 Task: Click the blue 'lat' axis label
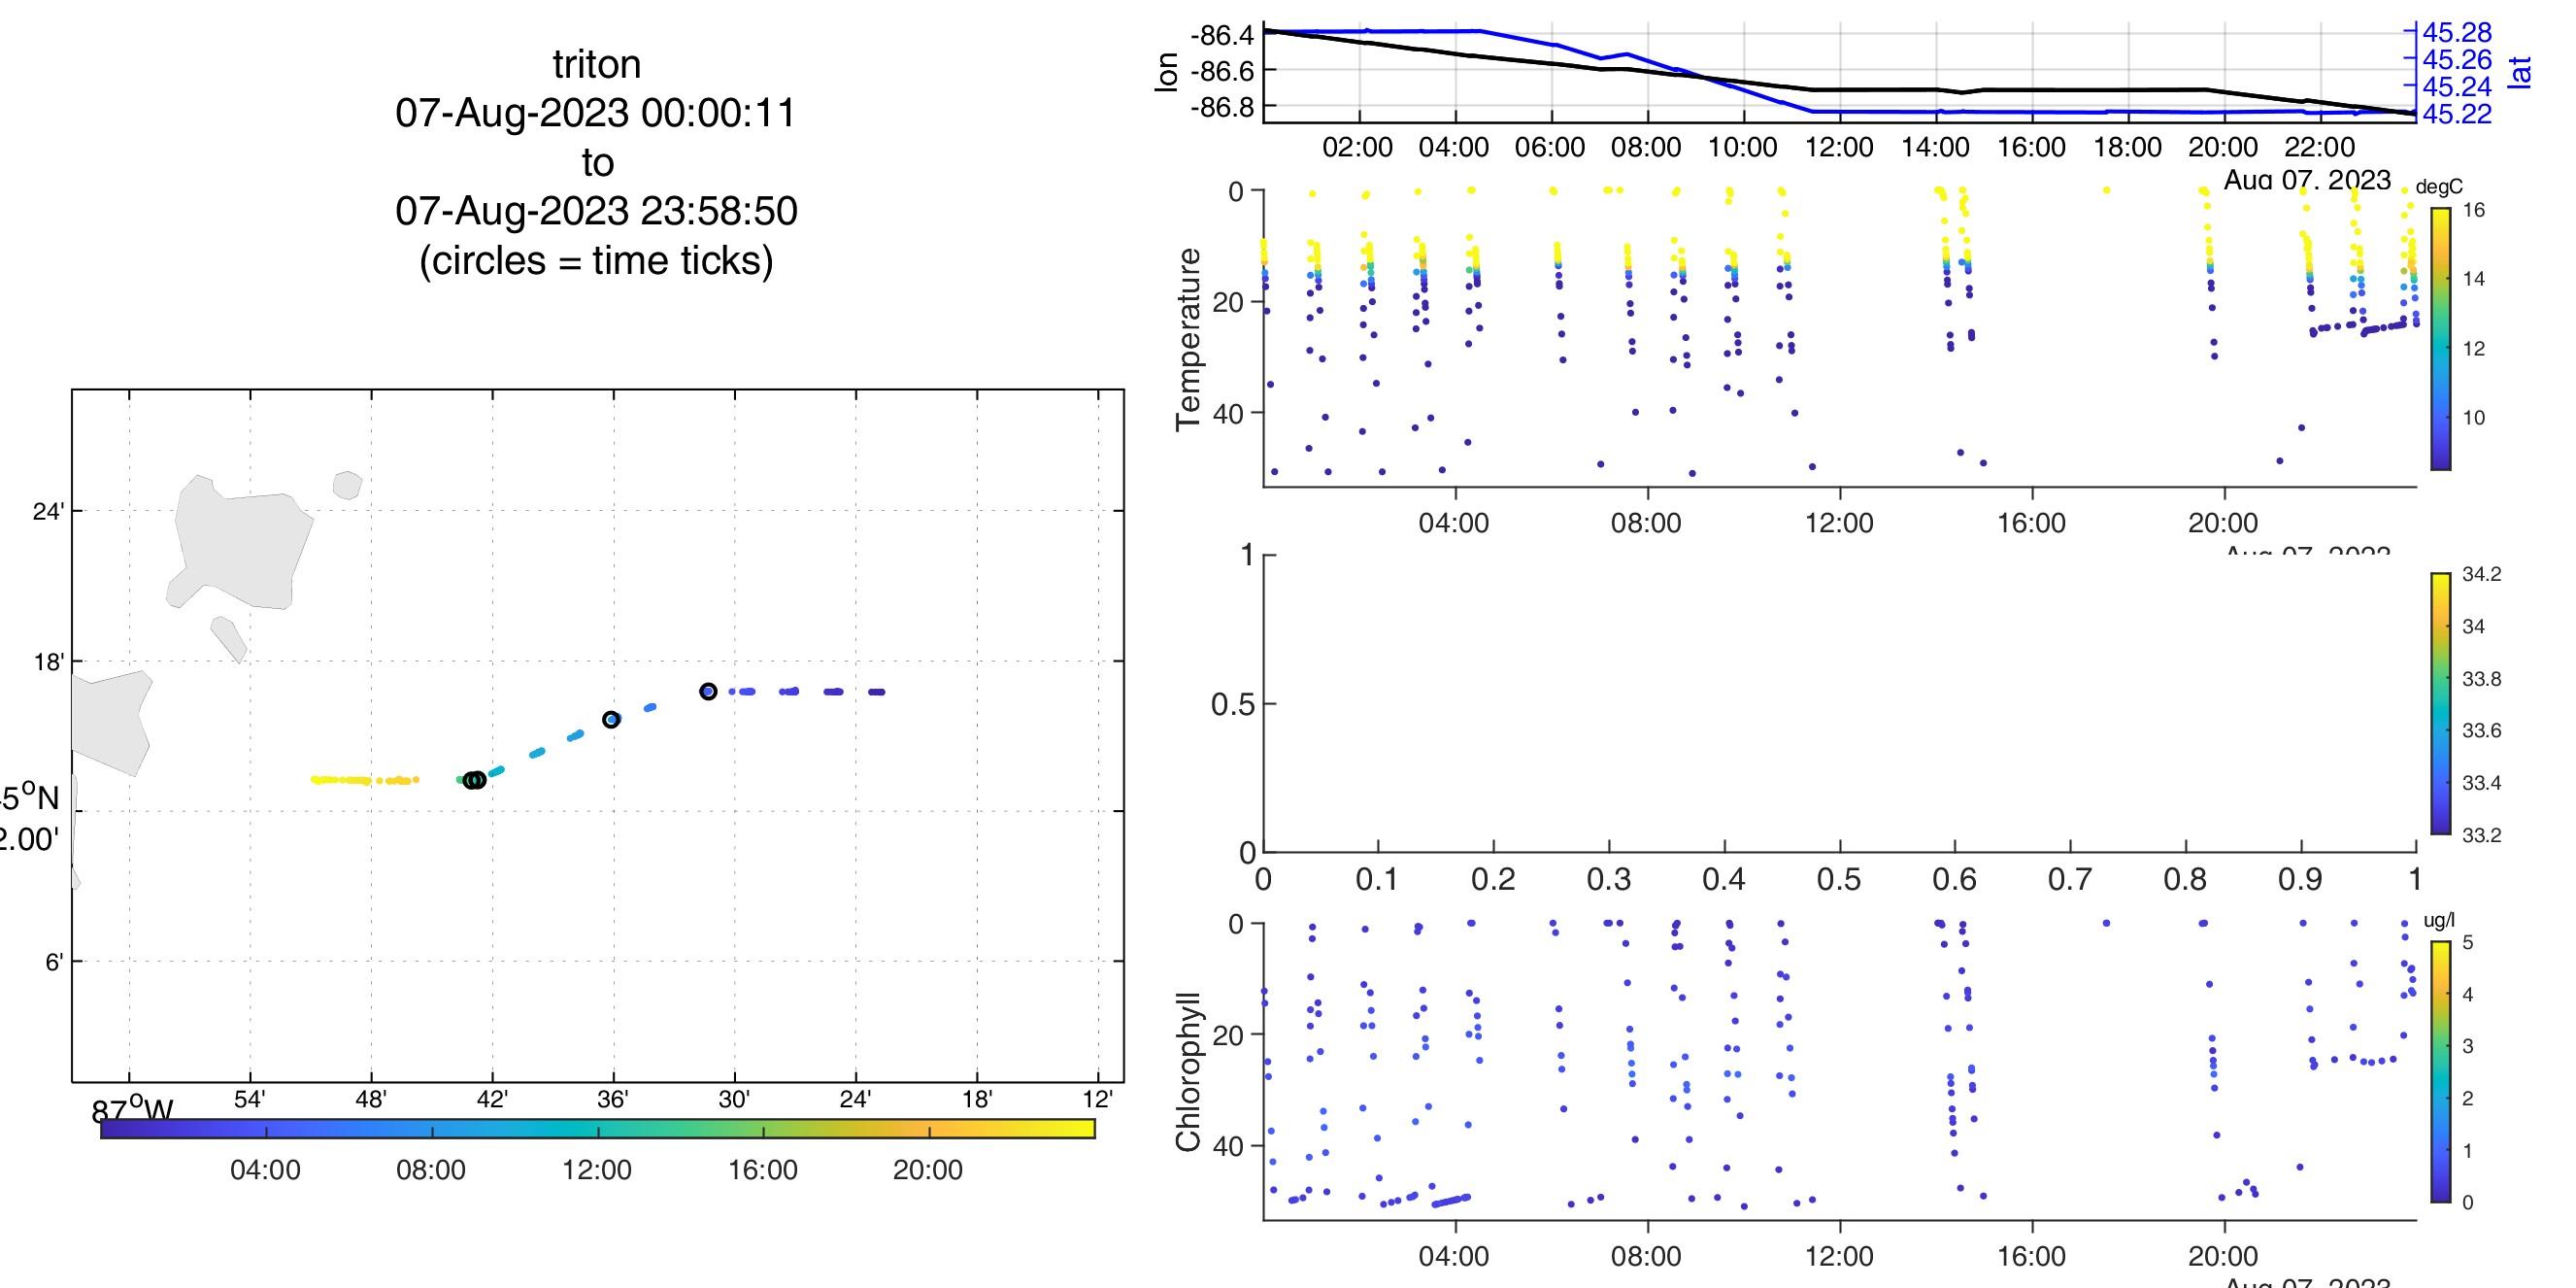point(2520,72)
